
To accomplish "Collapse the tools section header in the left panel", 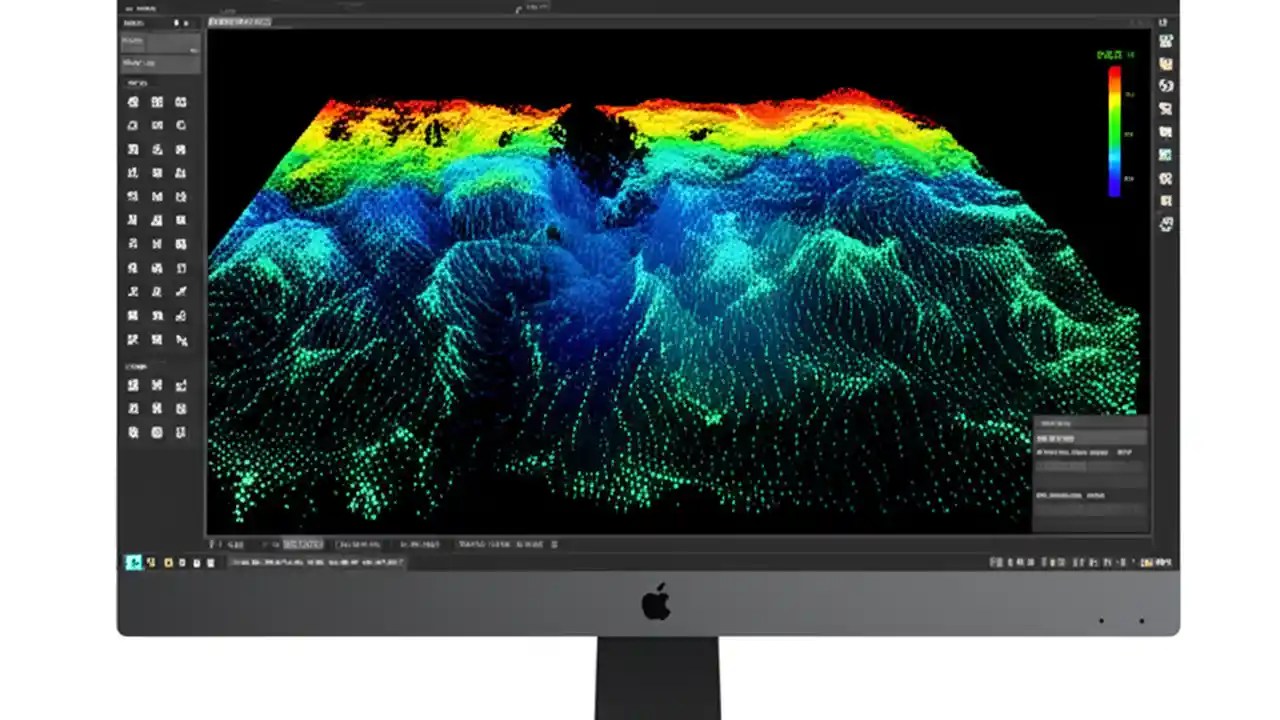I will (x=136, y=83).
